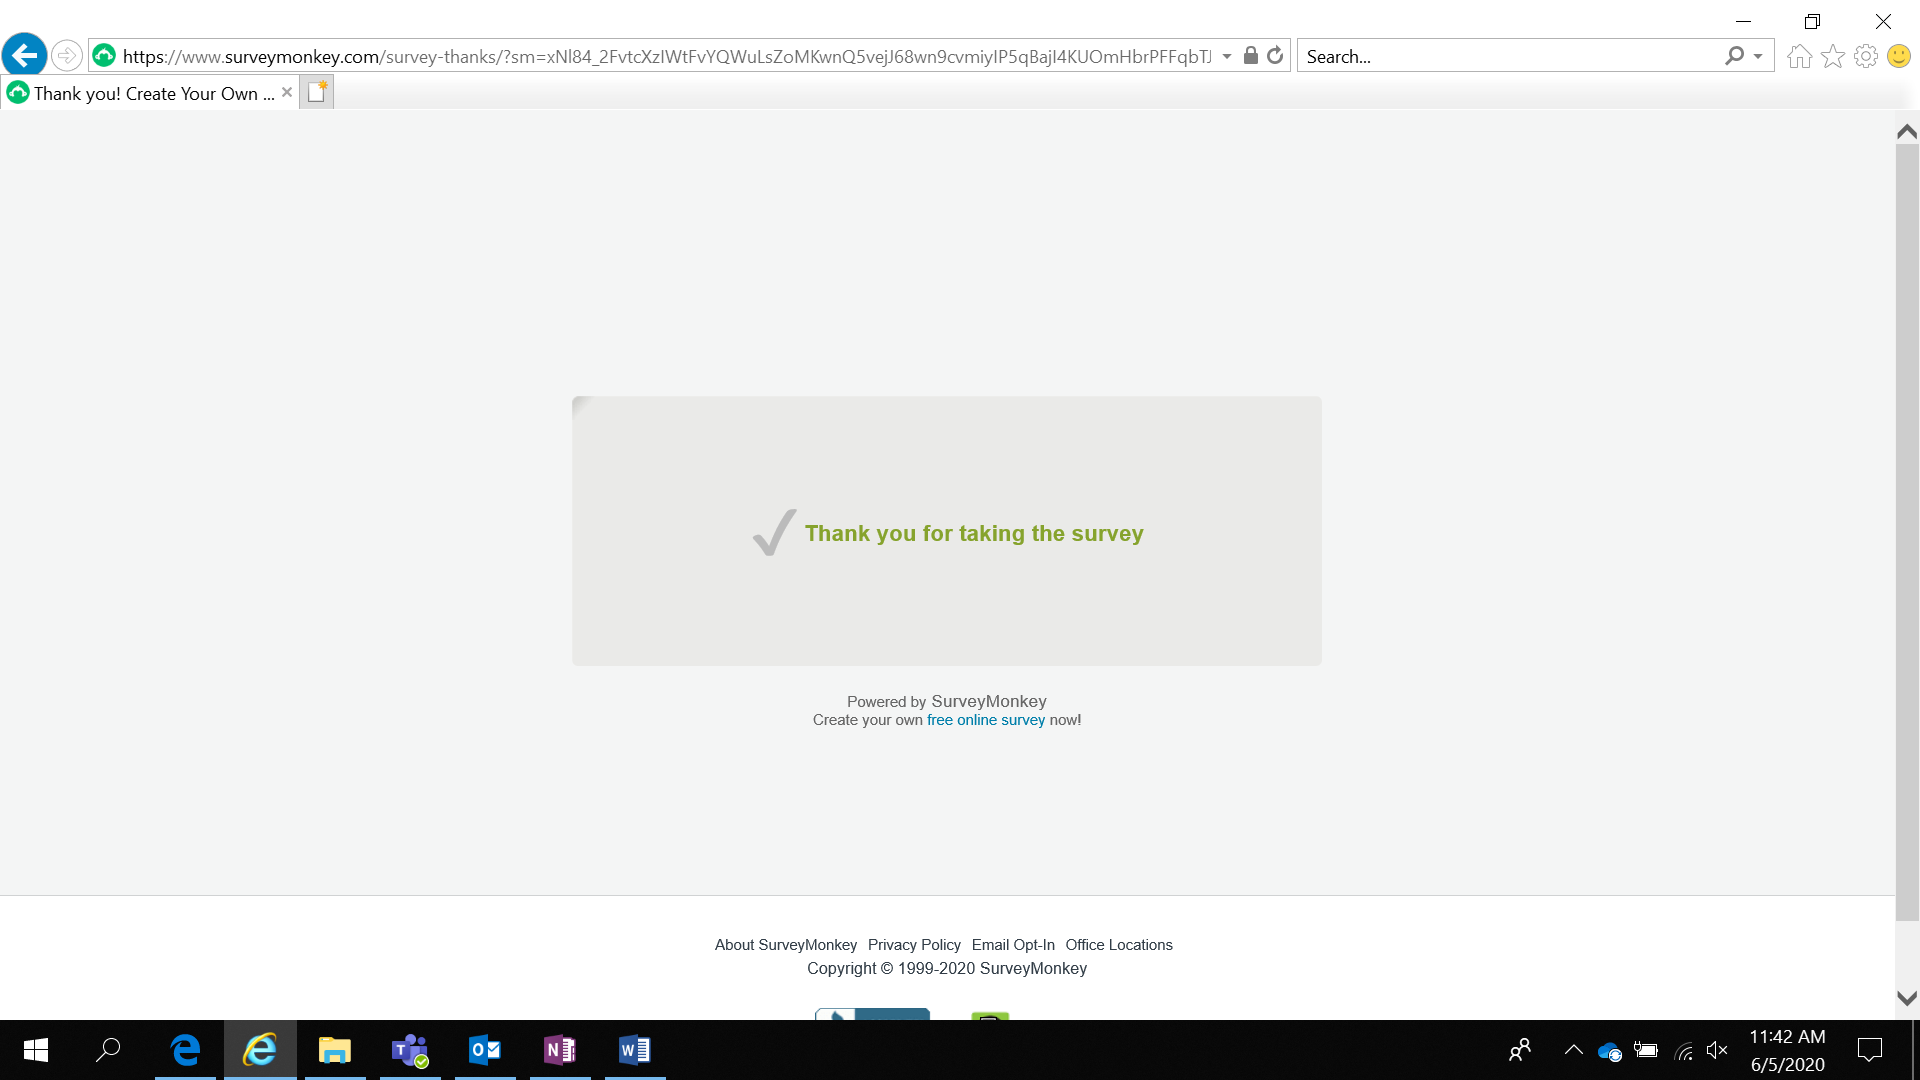Click the security lock icon
The image size is (1920, 1080).
pyautogui.click(x=1250, y=56)
